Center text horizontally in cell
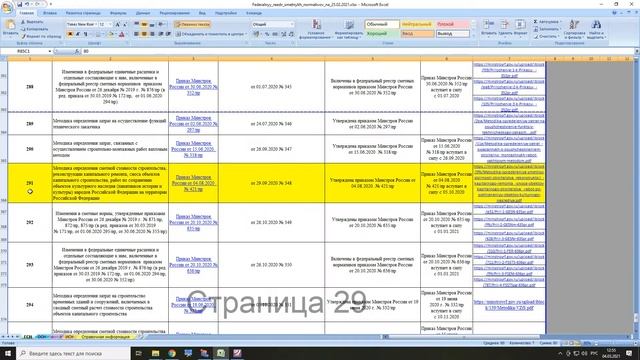This screenshot has height=360, width=640. coord(144,34)
